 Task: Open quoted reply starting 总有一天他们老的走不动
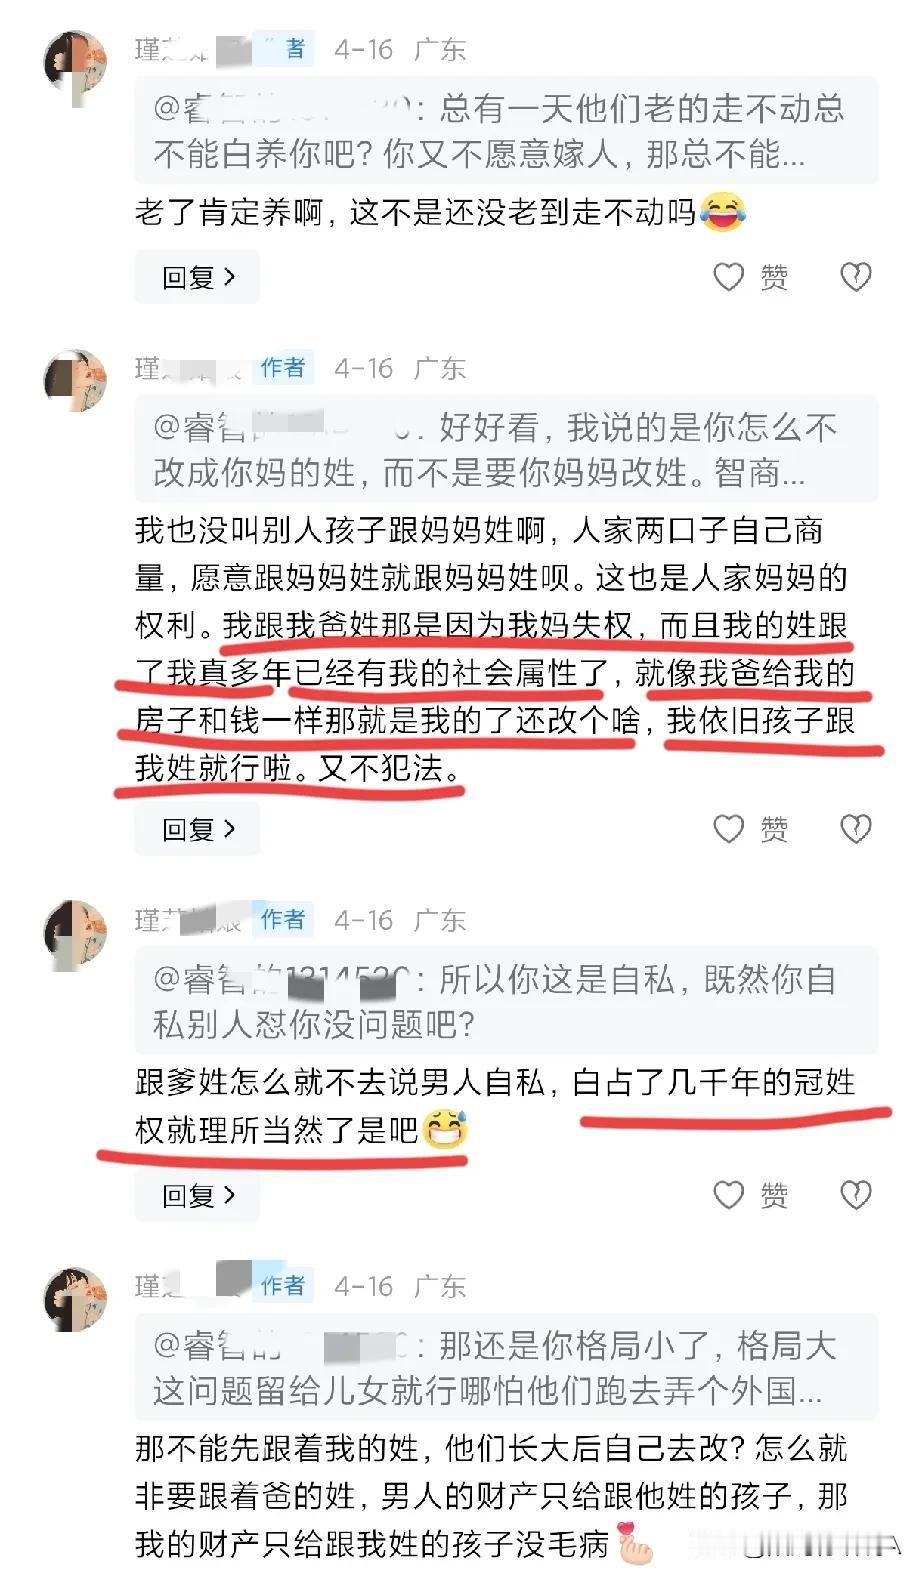(506, 130)
